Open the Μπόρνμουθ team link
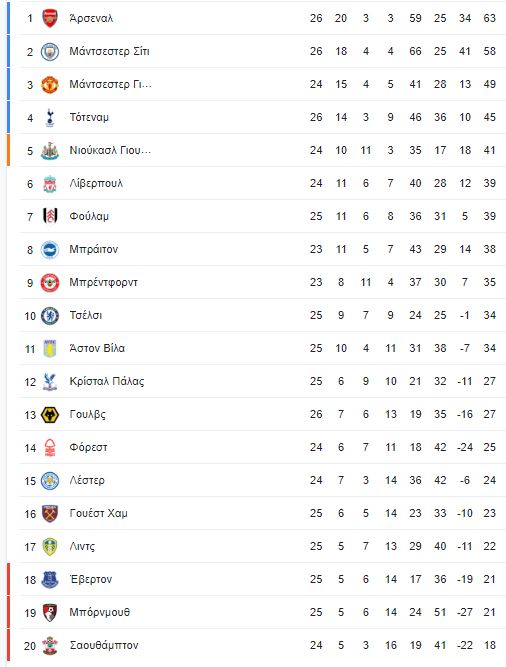Viewport: 506px width, 667px height. (99, 613)
